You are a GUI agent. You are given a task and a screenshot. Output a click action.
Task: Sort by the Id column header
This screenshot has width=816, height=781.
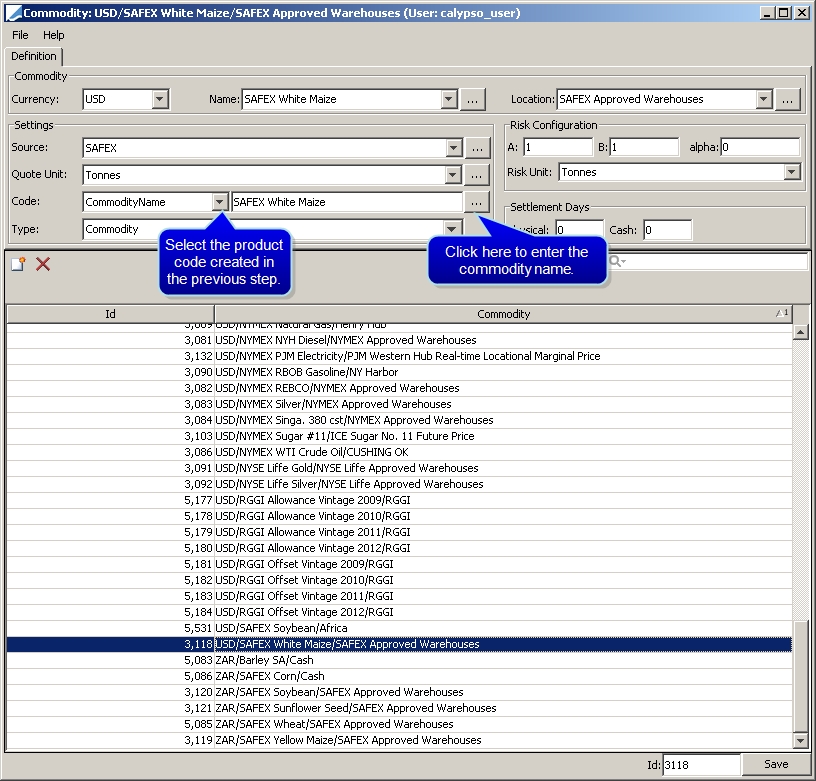pos(110,314)
